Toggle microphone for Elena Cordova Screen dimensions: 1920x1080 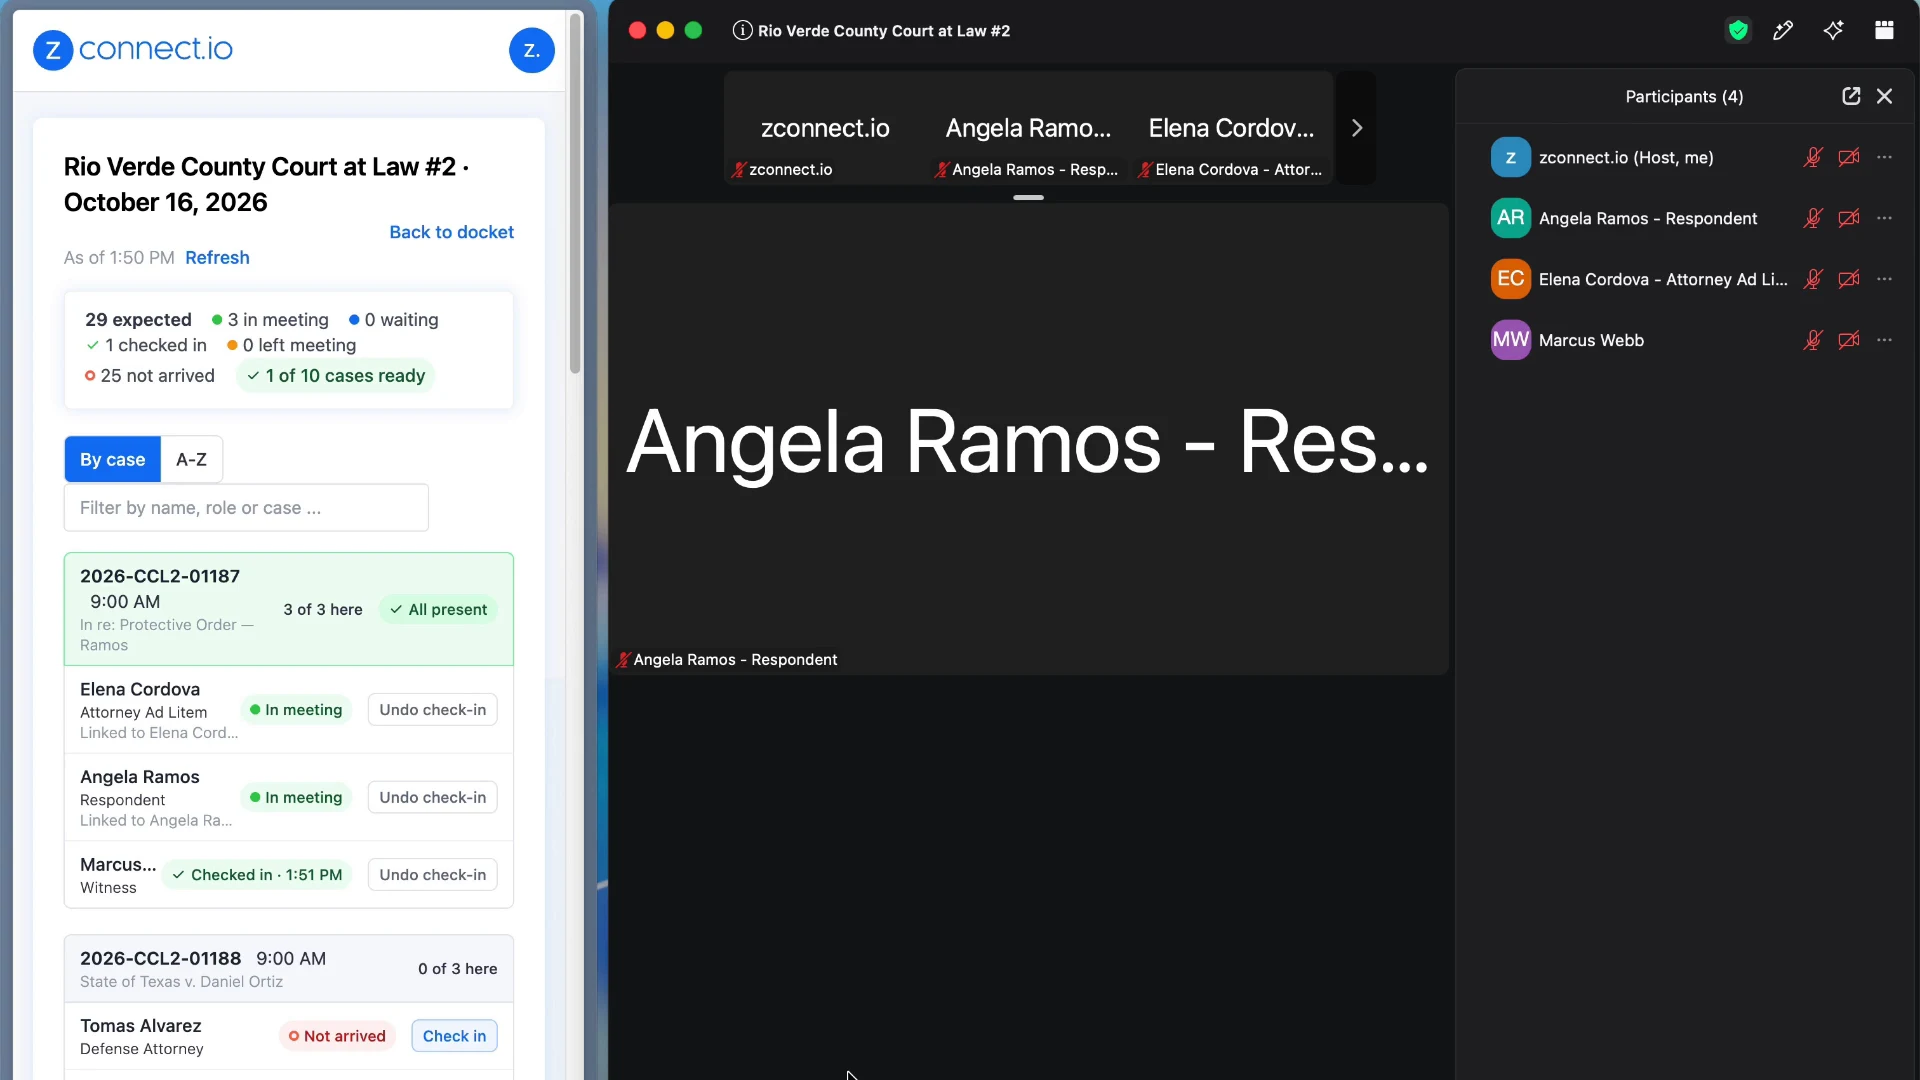(1813, 279)
